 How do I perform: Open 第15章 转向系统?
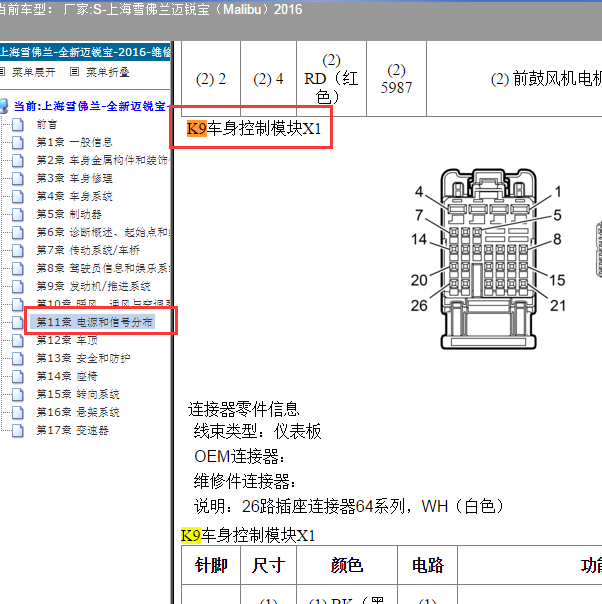78,394
